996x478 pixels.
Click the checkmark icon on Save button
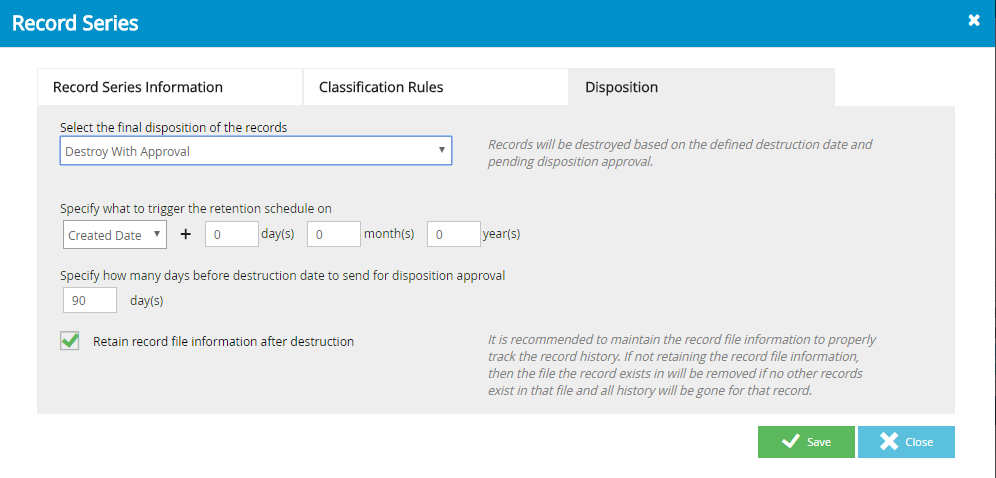coord(791,442)
